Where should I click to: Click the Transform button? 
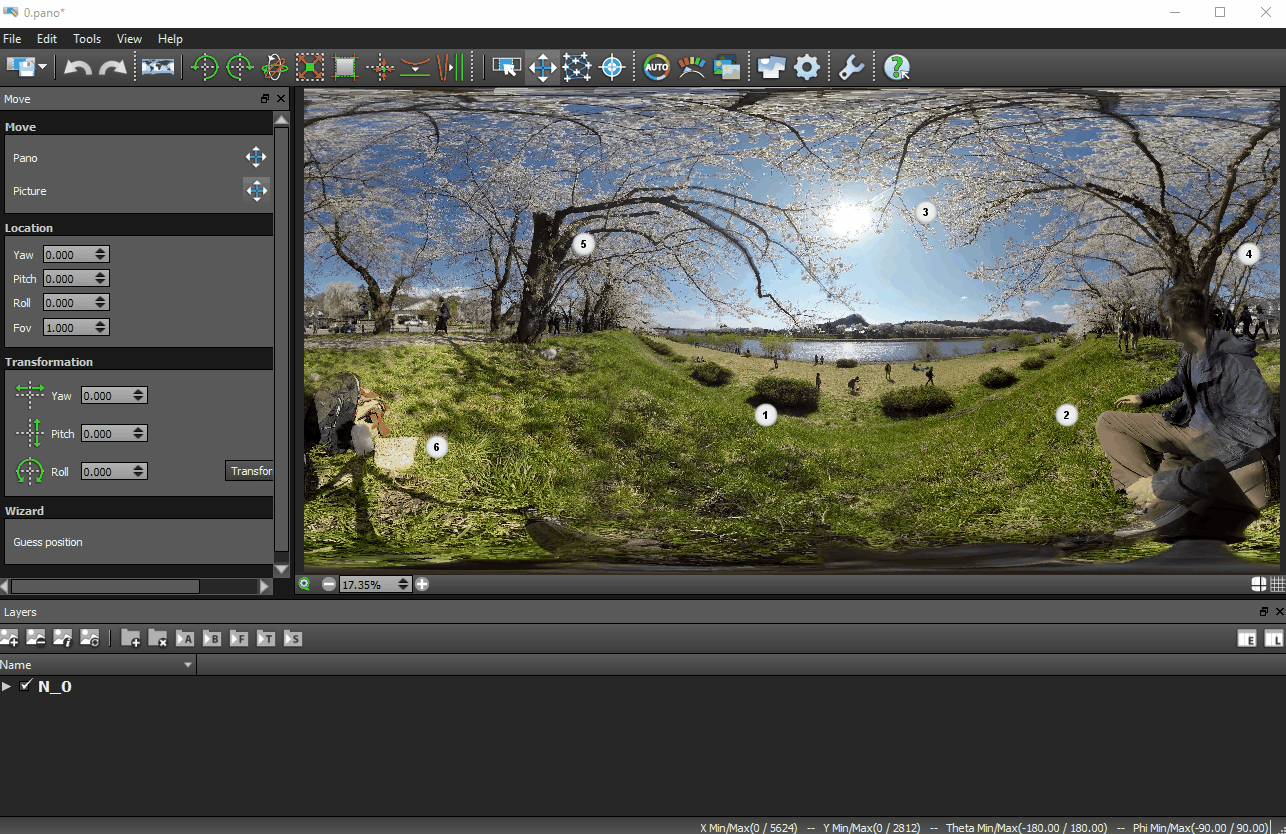tap(250, 471)
